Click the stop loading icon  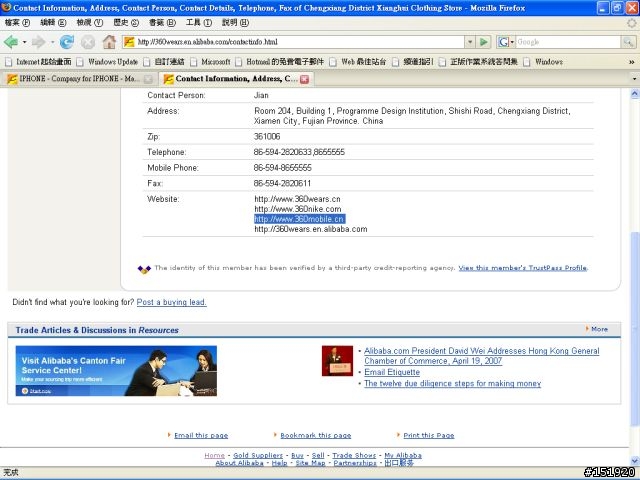(88, 42)
